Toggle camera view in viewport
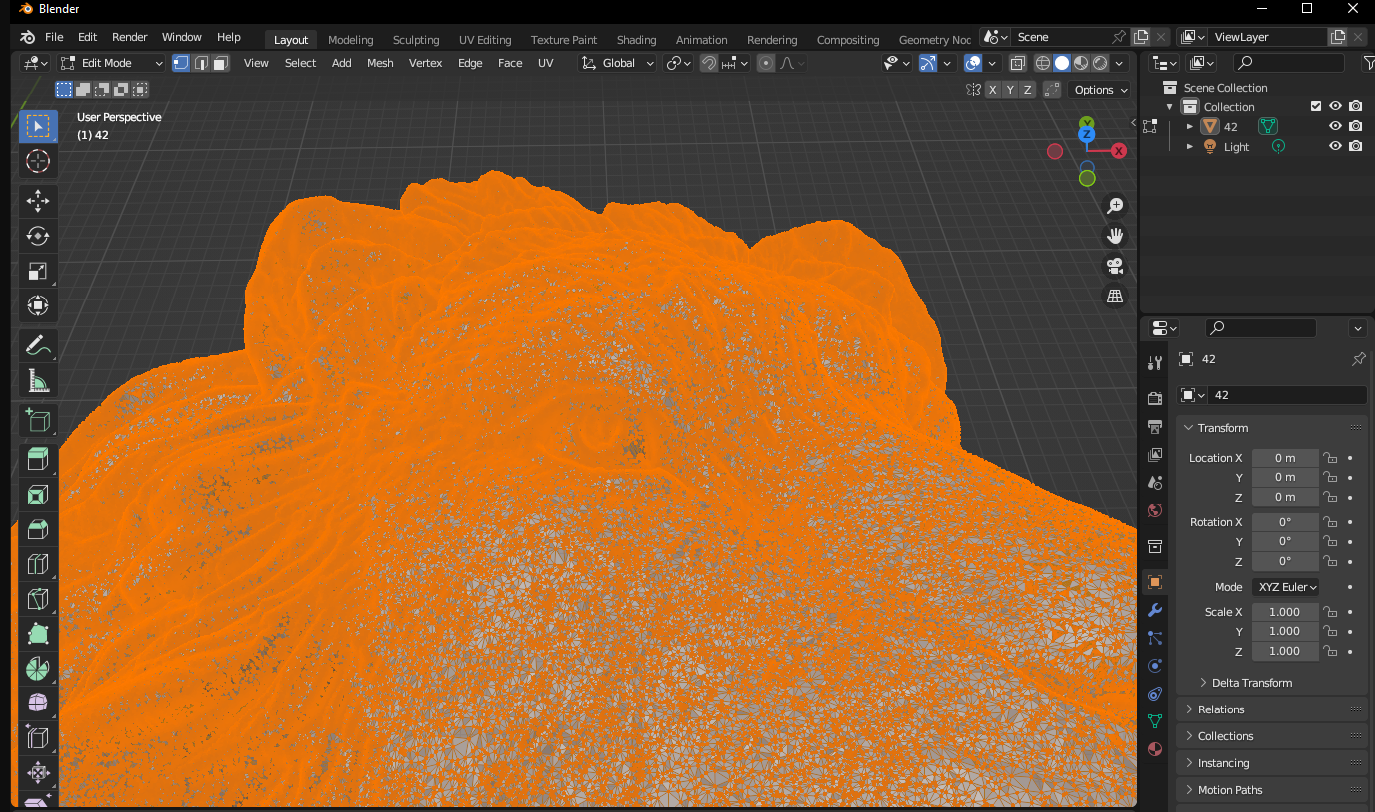 click(x=1115, y=266)
